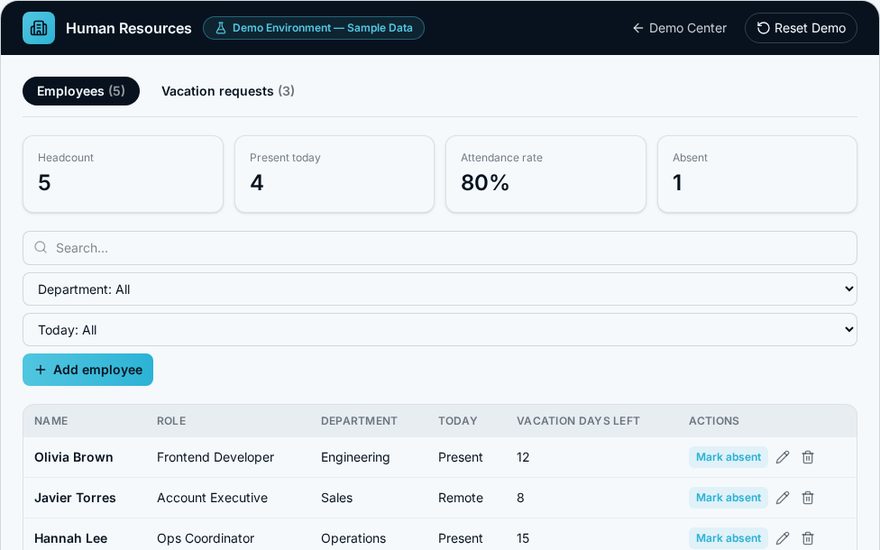
Task: Click the Add employee button
Action: [x=88, y=370]
